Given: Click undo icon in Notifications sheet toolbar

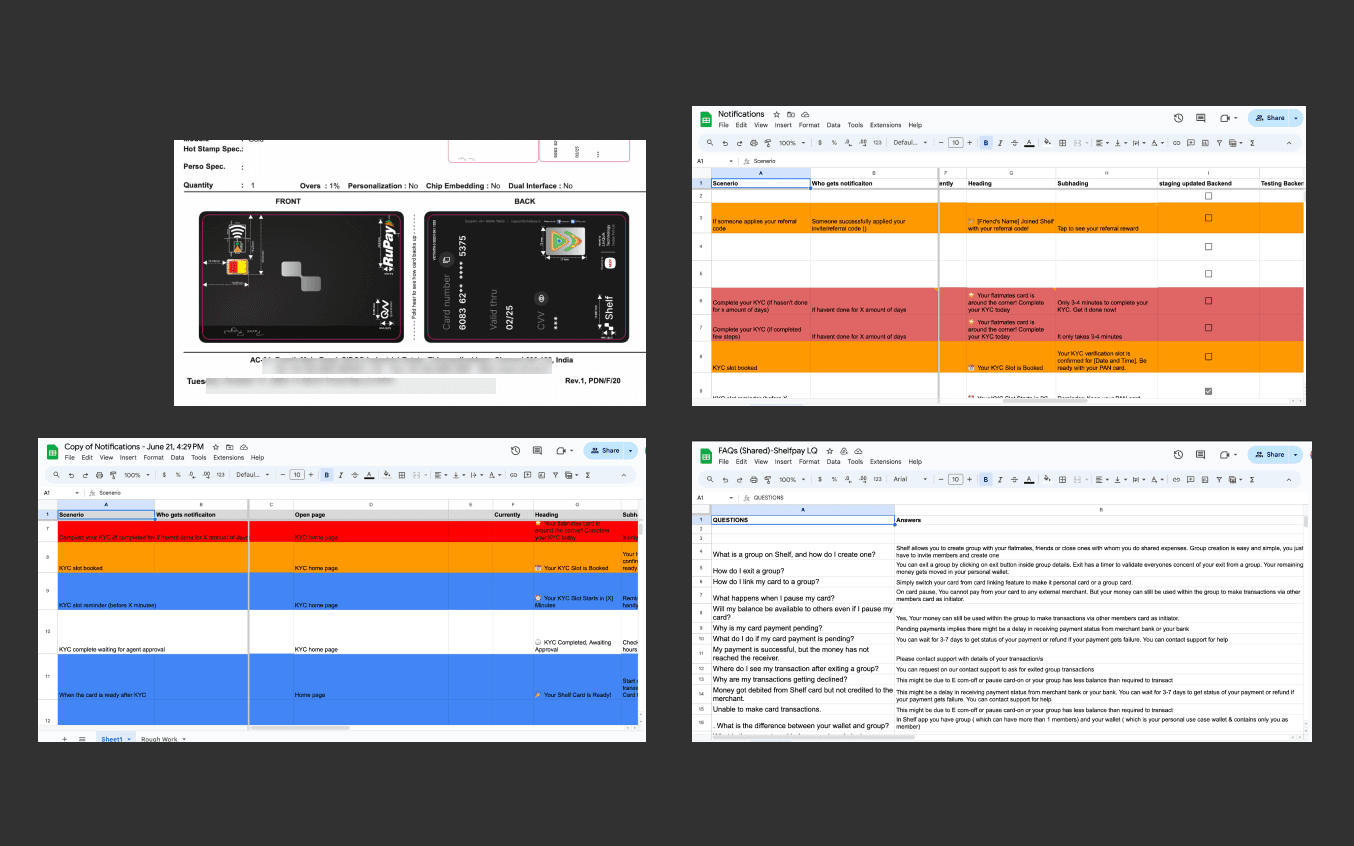Looking at the screenshot, I should [x=725, y=143].
